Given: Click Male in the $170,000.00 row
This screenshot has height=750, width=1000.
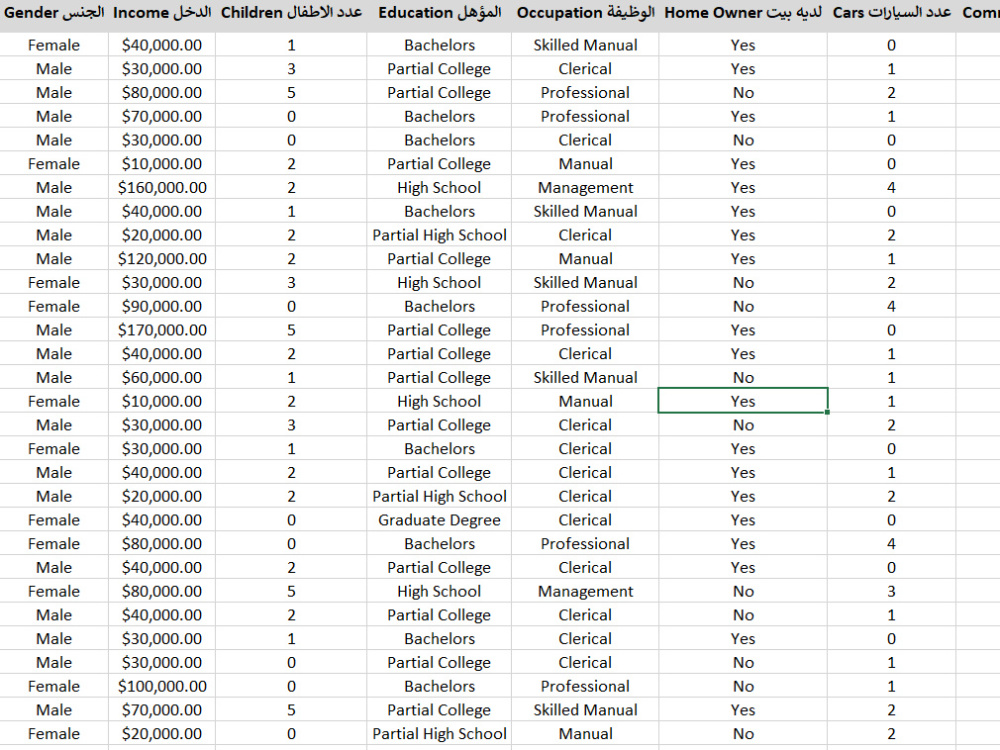Looking at the screenshot, I should pyautogui.click(x=54, y=330).
